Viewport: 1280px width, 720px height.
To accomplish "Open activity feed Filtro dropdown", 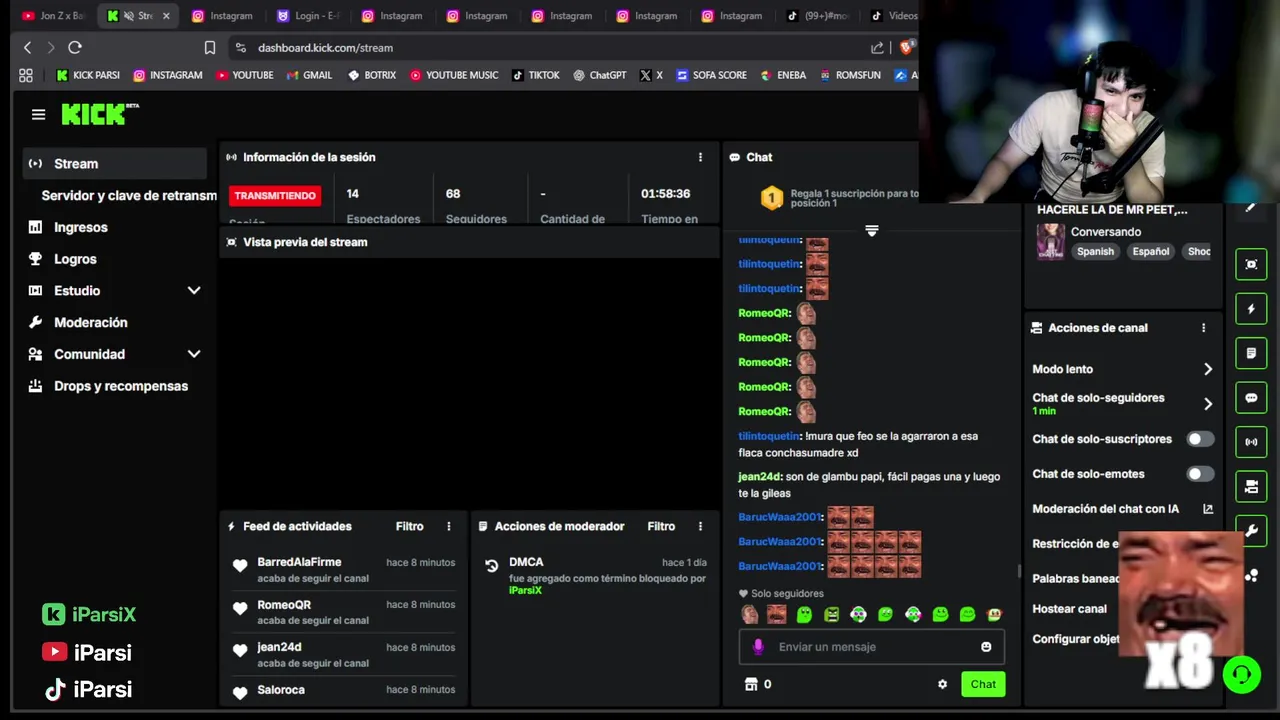I will (x=409, y=526).
